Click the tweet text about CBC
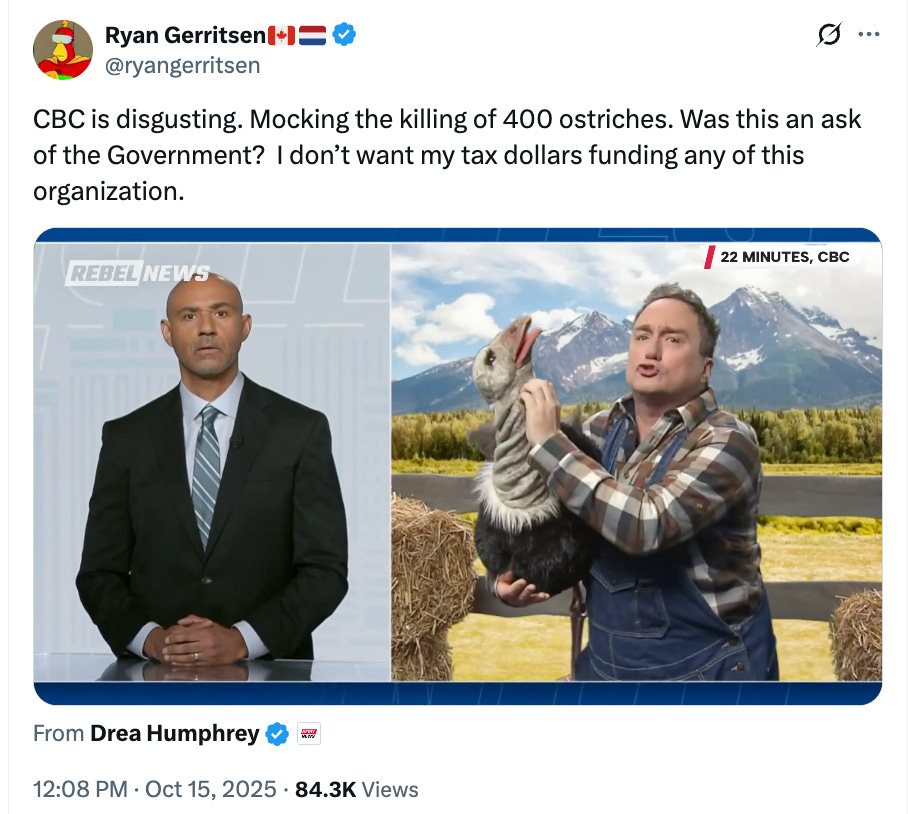This screenshot has height=814, width=908. click(447, 155)
